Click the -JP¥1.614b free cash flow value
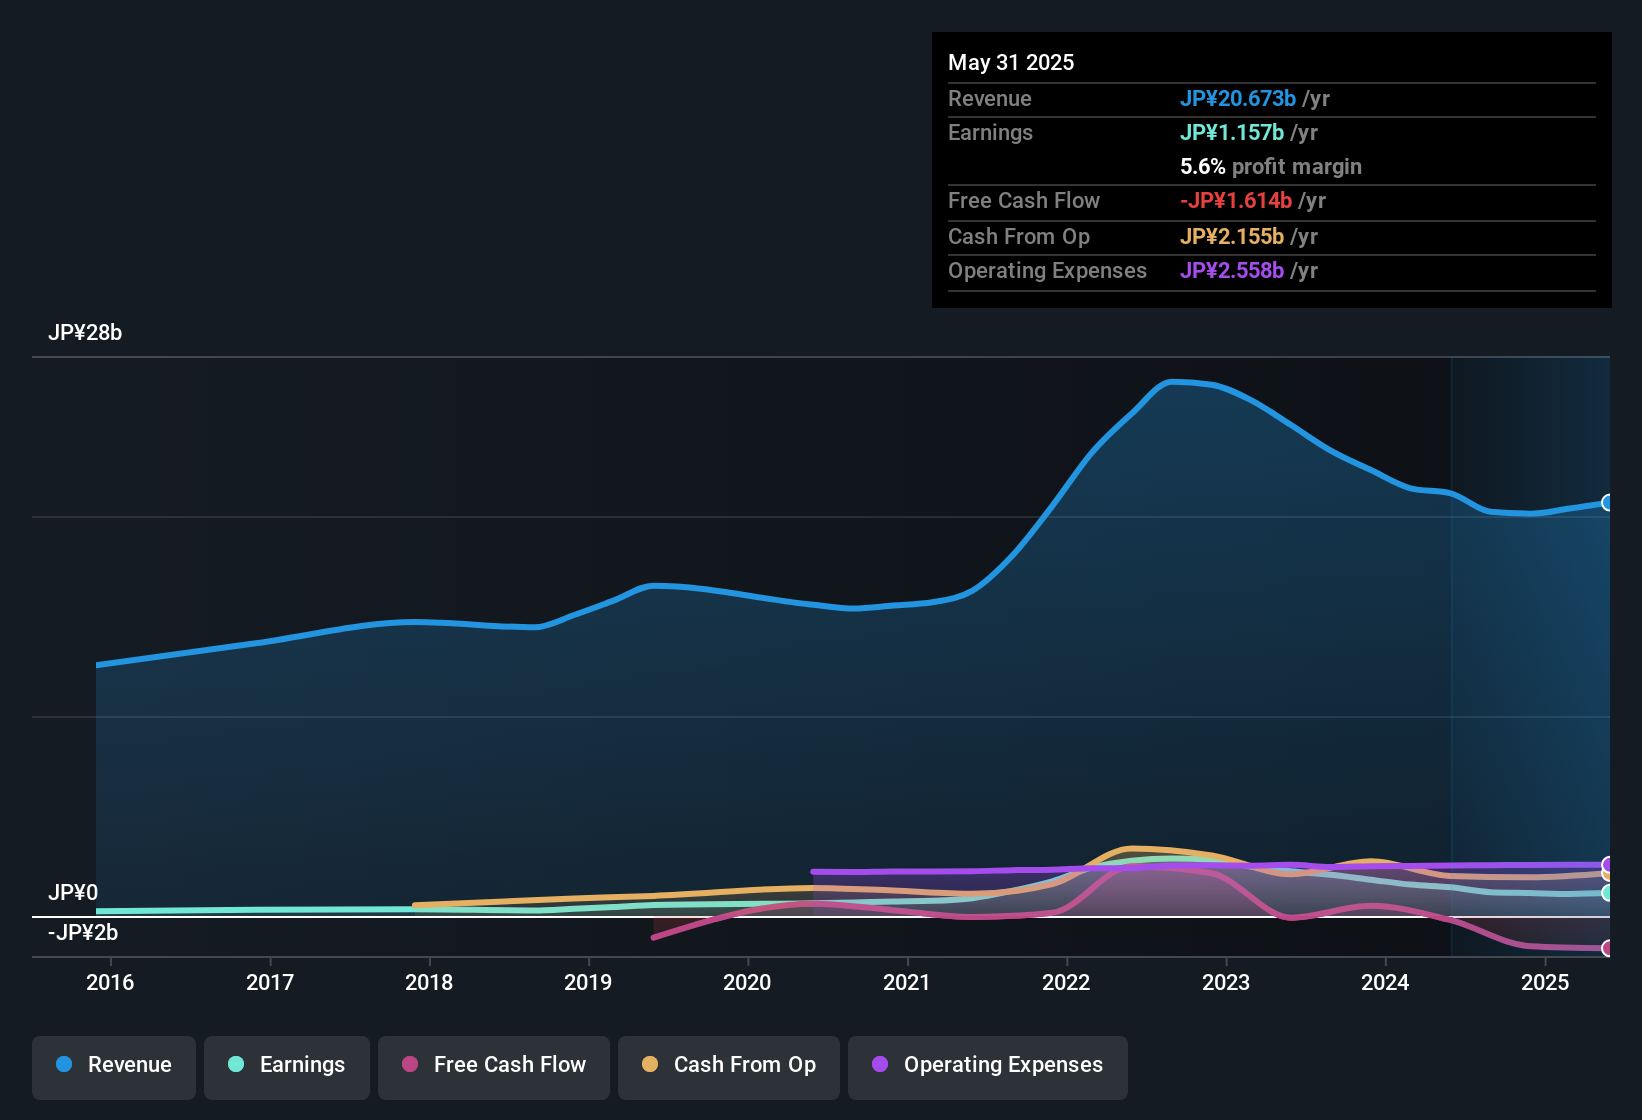This screenshot has width=1642, height=1120. point(1236,201)
